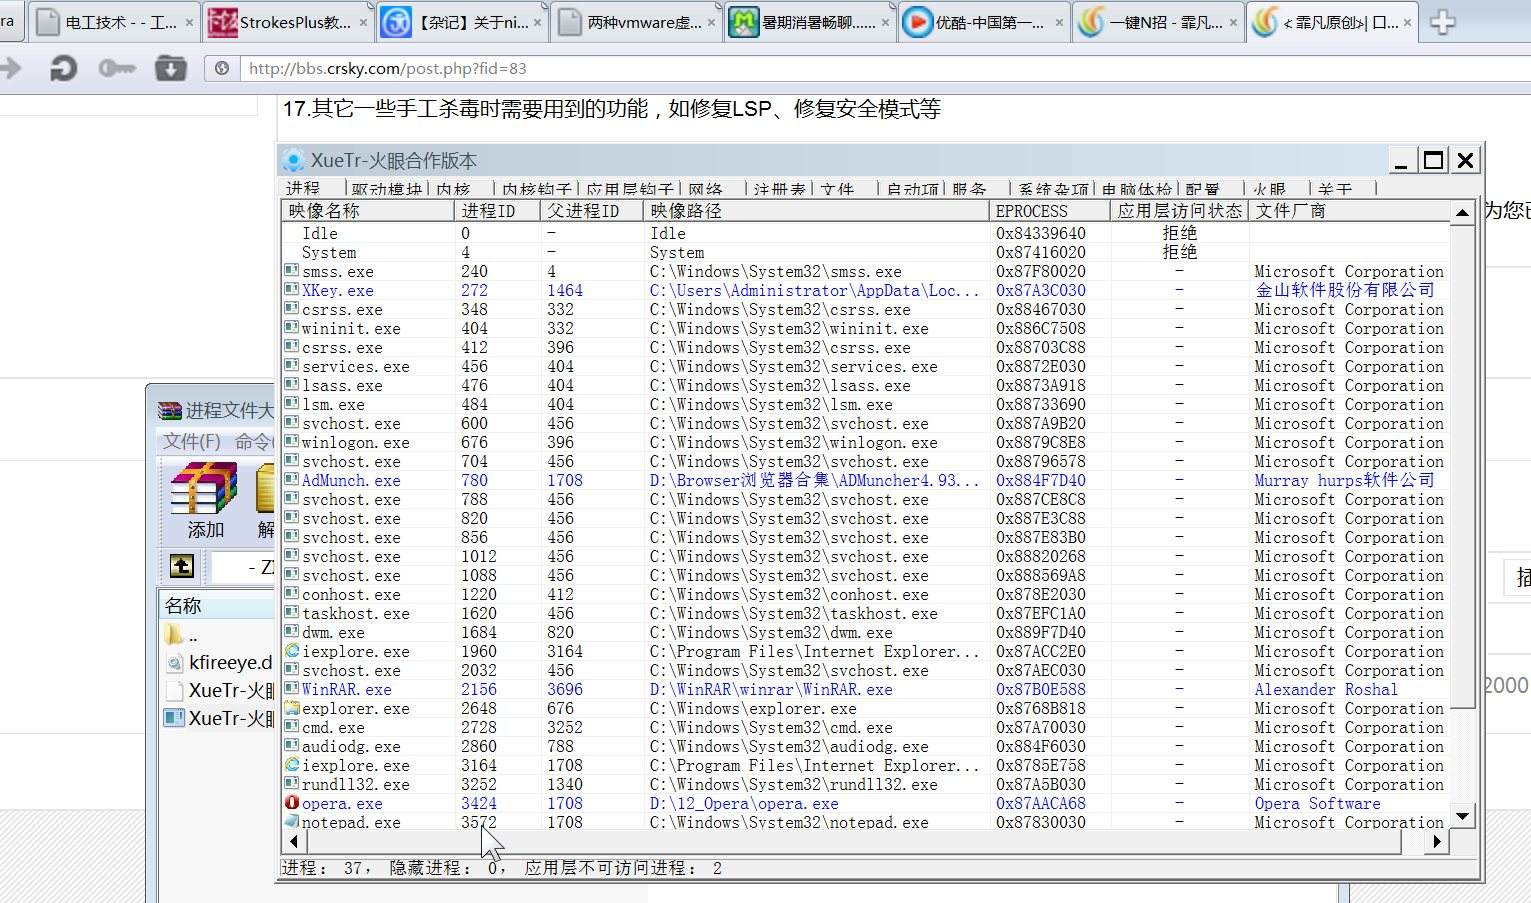Sort by 应用层访问状态 column header

(1179, 211)
